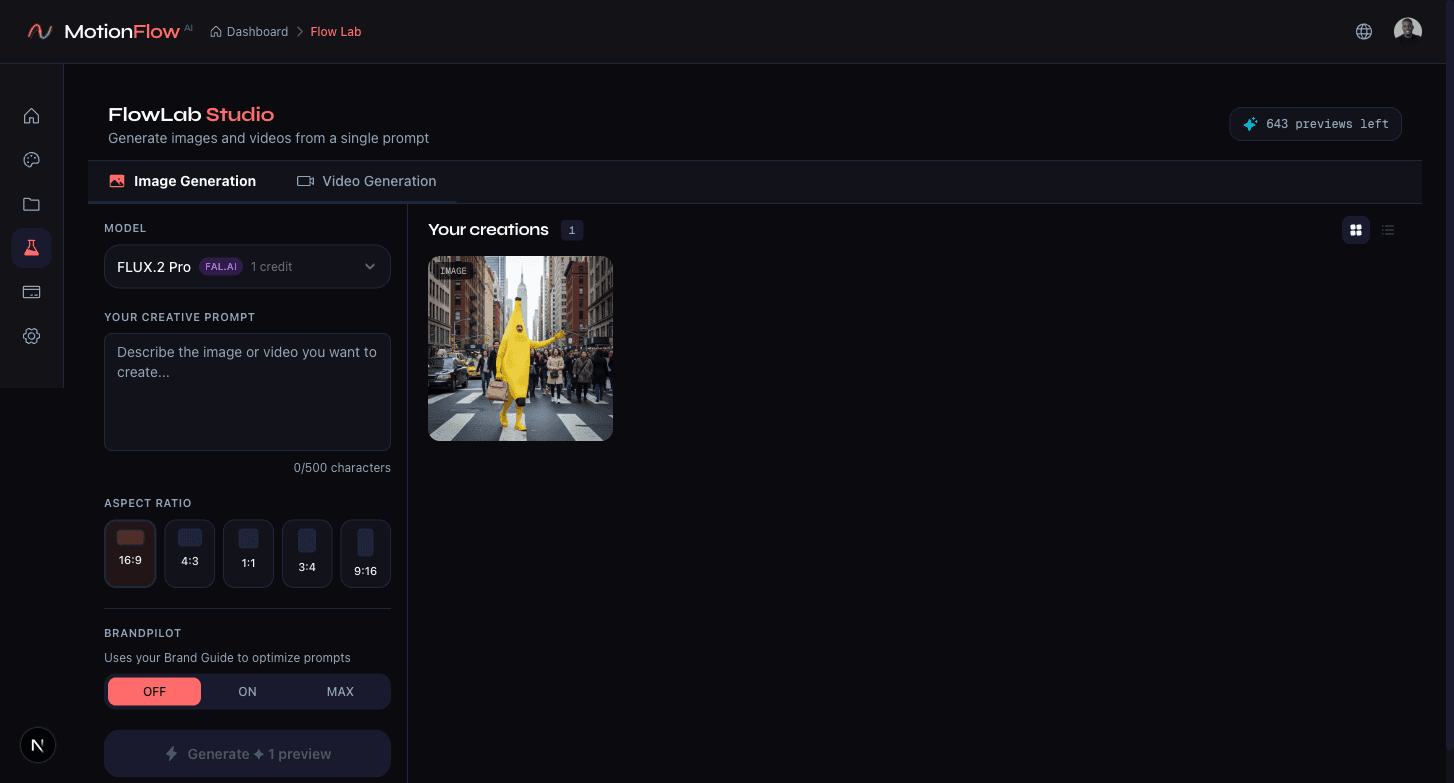Open the Dashboard breadcrumb link

(x=257, y=31)
